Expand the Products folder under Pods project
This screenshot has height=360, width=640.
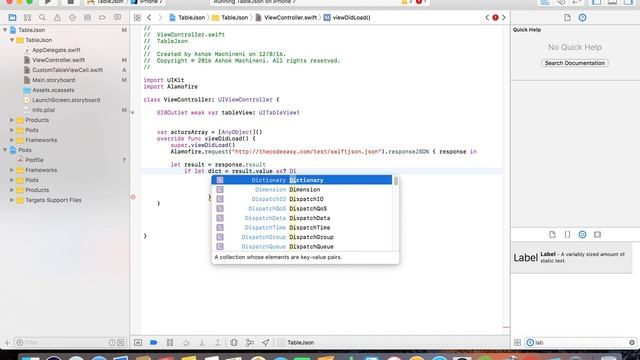[x=12, y=190]
